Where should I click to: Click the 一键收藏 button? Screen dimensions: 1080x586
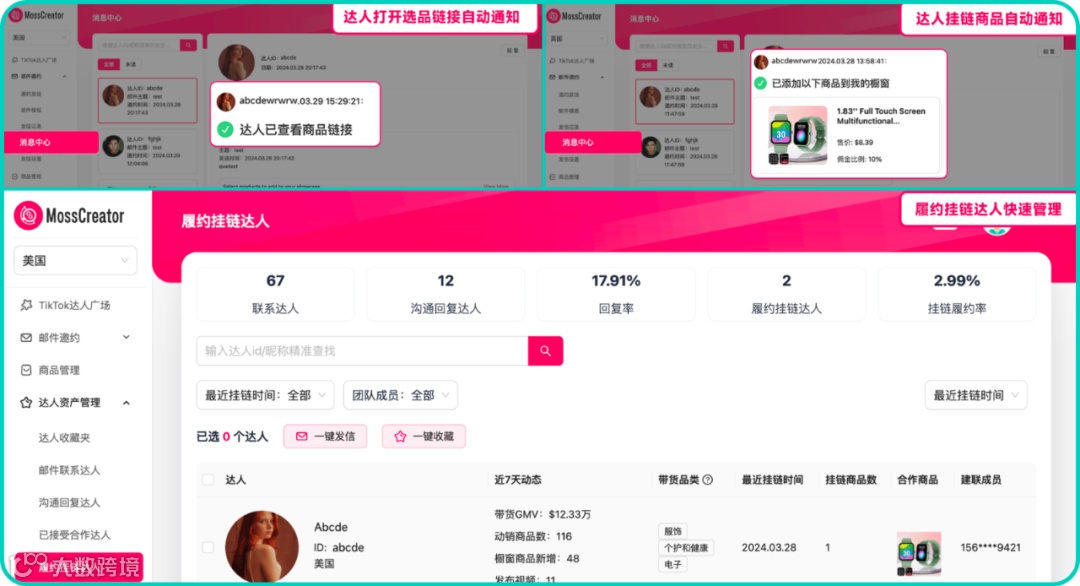[424, 436]
